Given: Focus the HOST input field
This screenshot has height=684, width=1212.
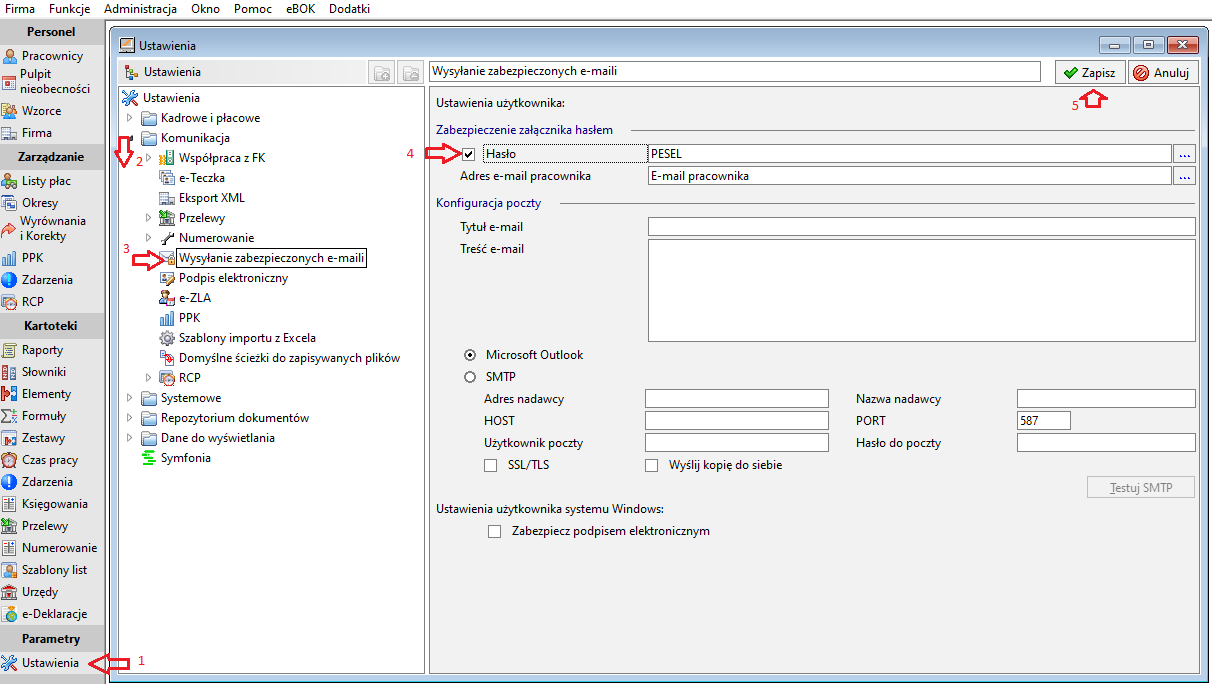Looking at the screenshot, I should pyautogui.click(x=737, y=421).
